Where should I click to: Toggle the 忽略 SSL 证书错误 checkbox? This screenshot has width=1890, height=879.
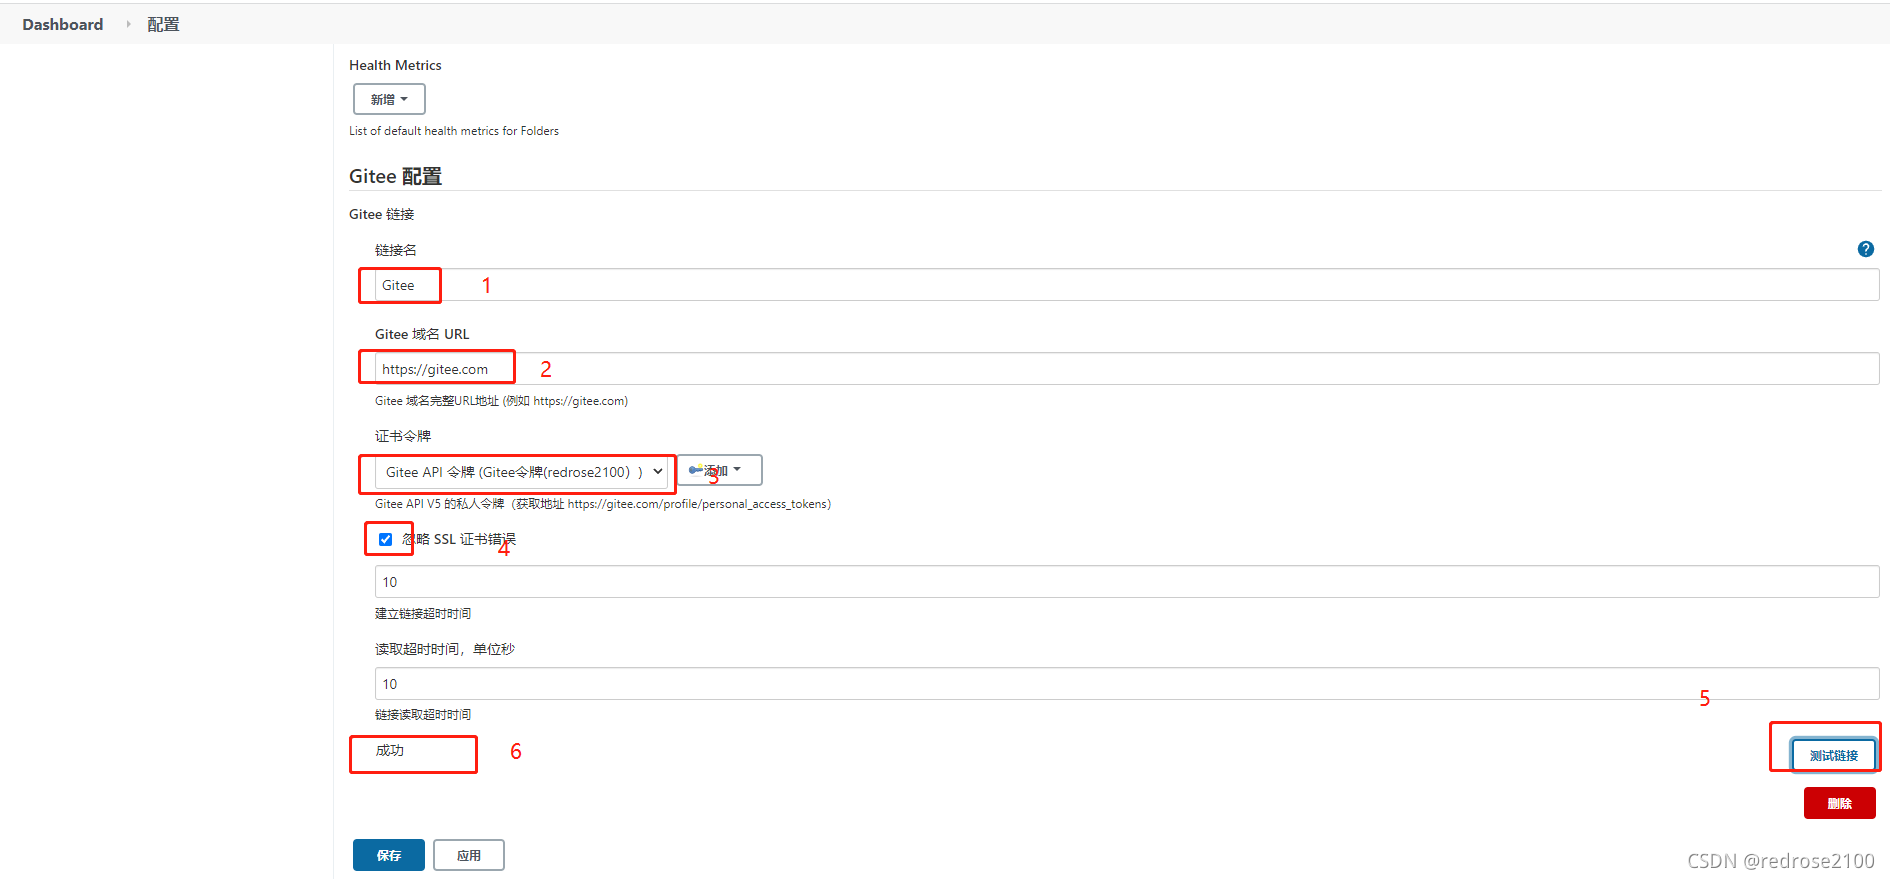pyautogui.click(x=385, y=539)
